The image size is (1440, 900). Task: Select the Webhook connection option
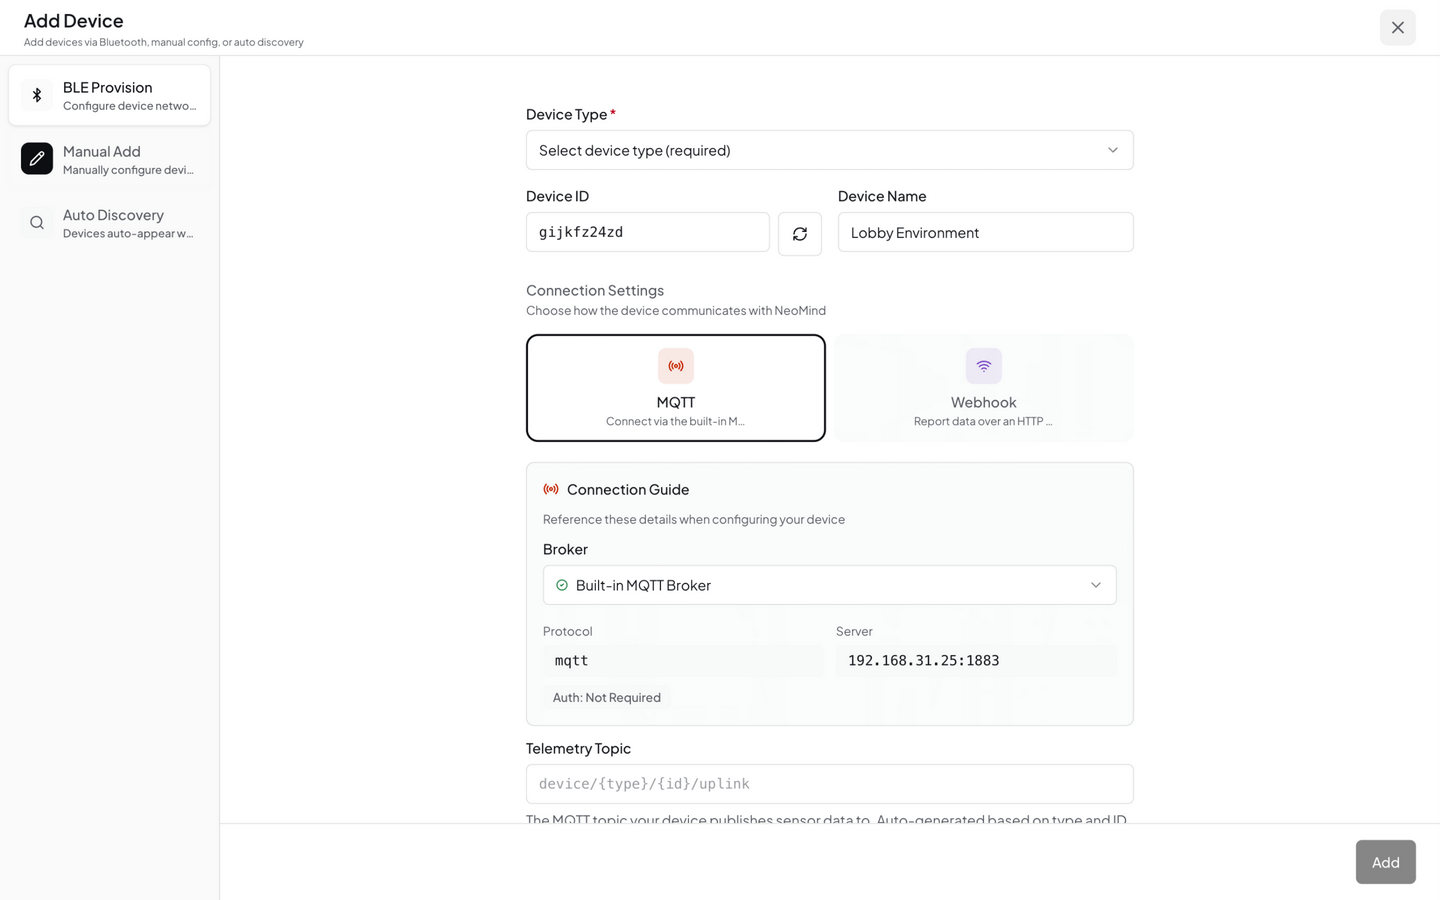(984, 388)
